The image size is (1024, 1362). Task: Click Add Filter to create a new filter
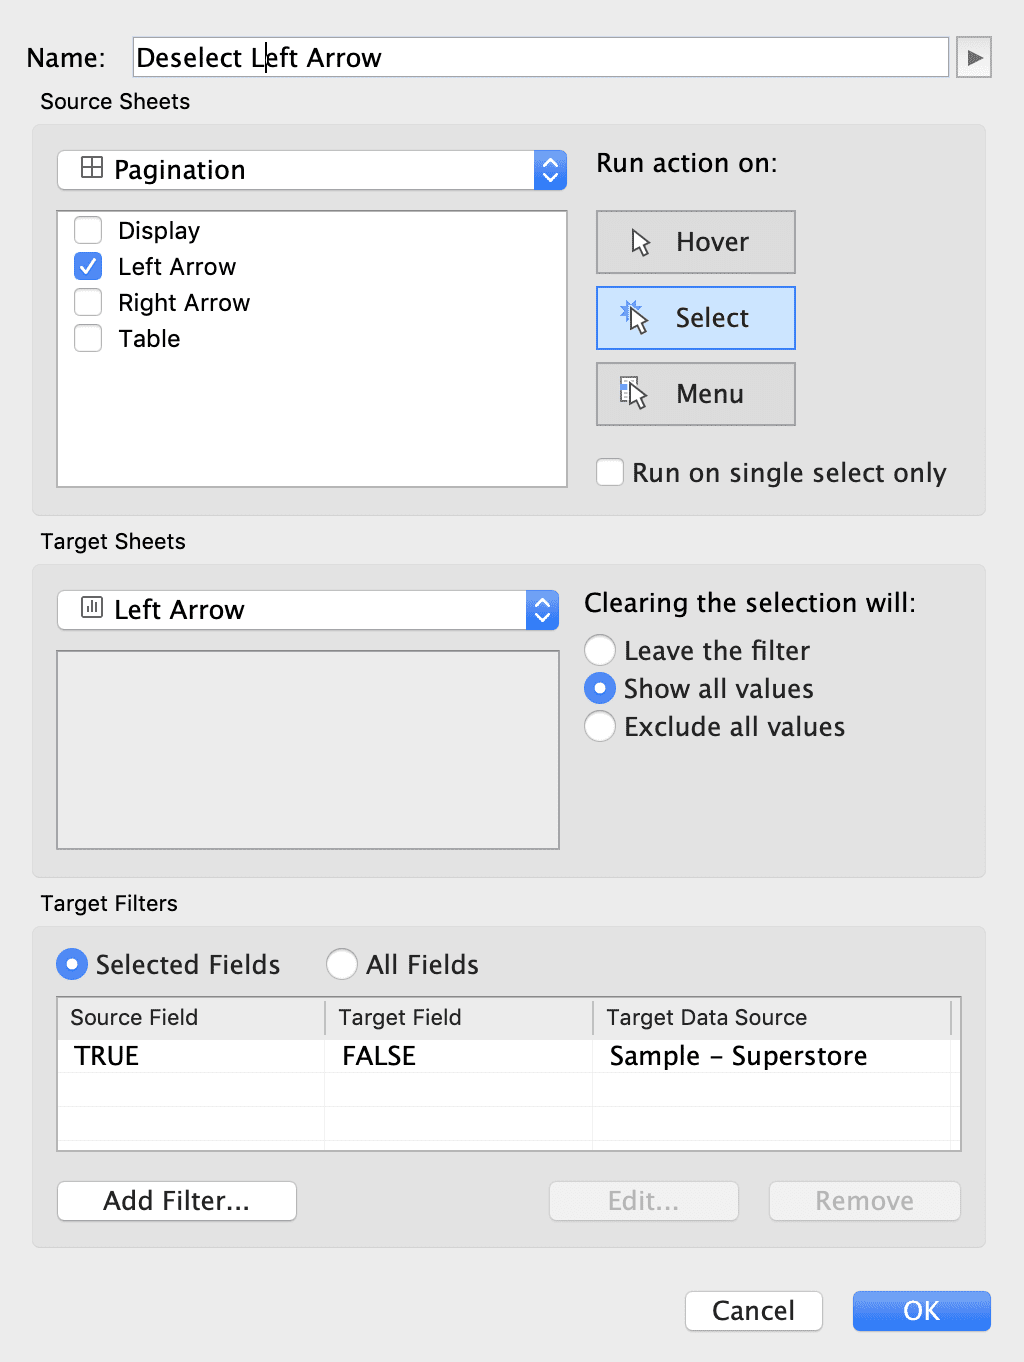[x=176, y=1201]
